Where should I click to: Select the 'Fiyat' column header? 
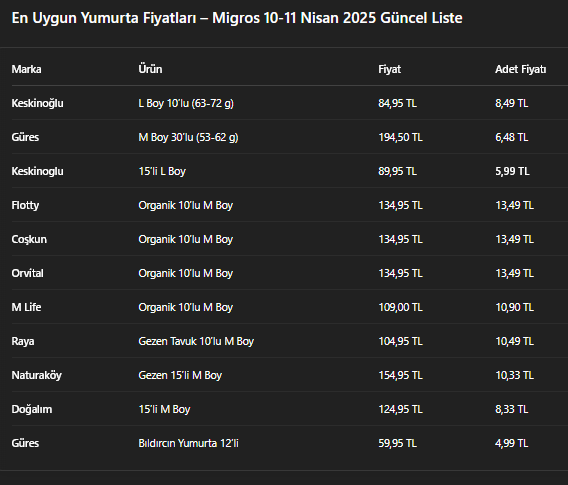click(x=389, y=69)
